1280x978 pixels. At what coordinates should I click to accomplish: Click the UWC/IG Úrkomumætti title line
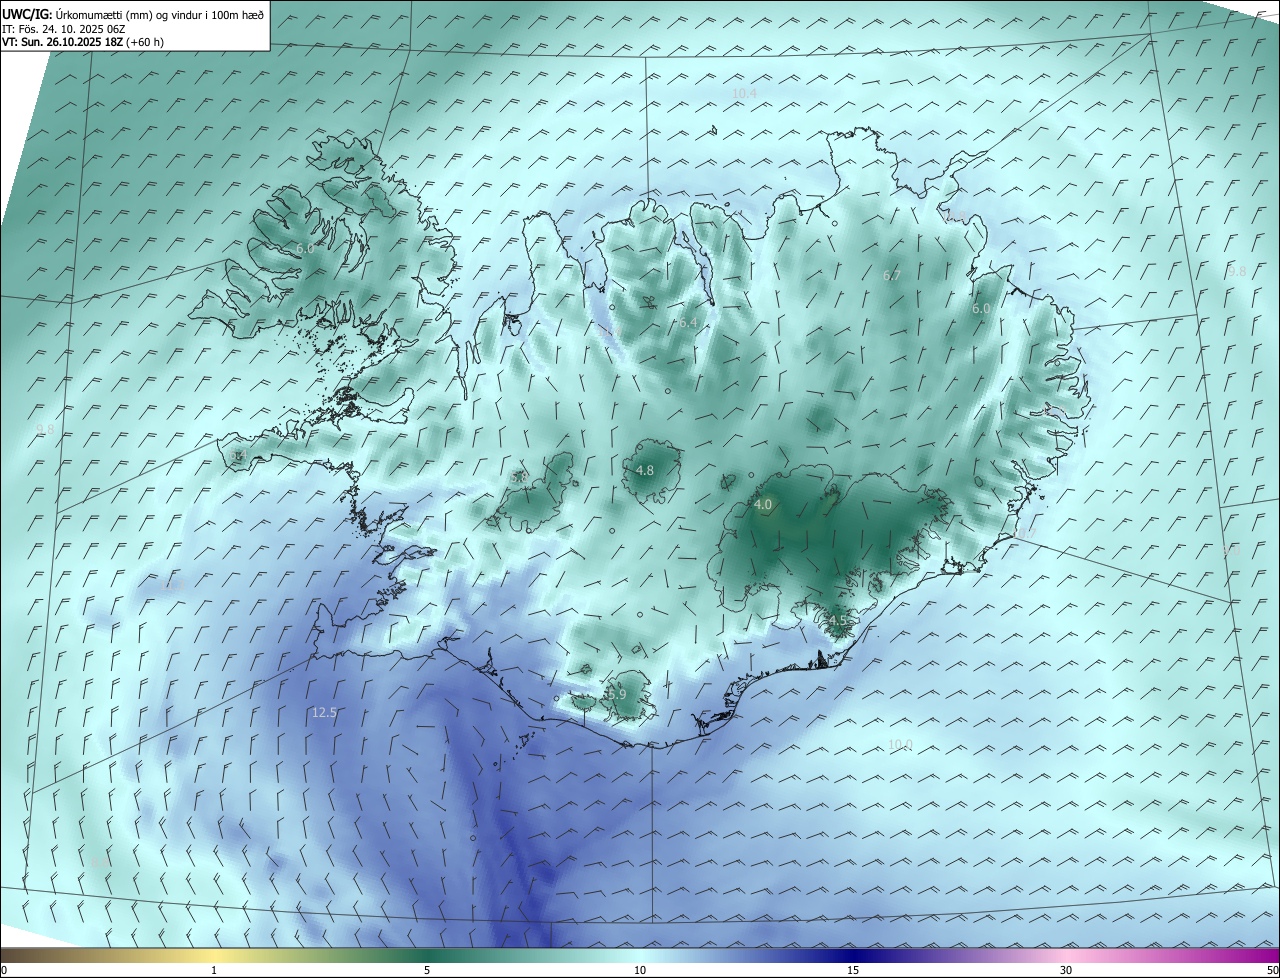coord(133,15)
